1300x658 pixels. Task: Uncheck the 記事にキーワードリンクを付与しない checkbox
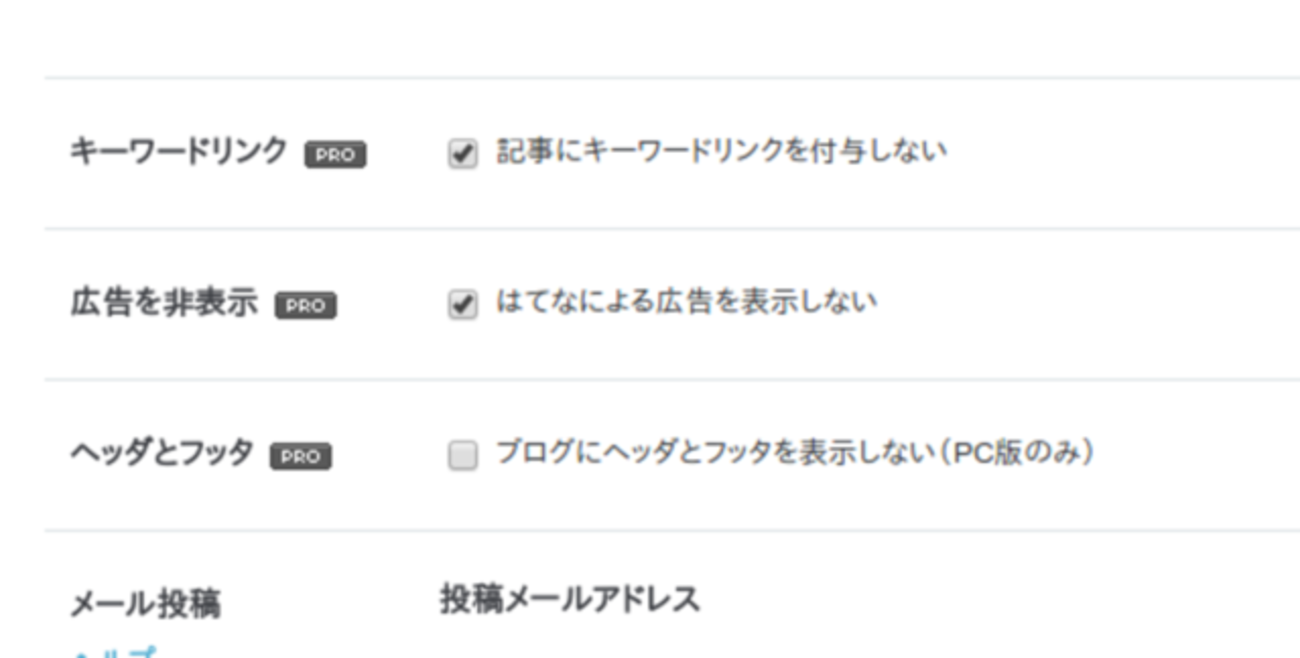(x=462, y=154)
